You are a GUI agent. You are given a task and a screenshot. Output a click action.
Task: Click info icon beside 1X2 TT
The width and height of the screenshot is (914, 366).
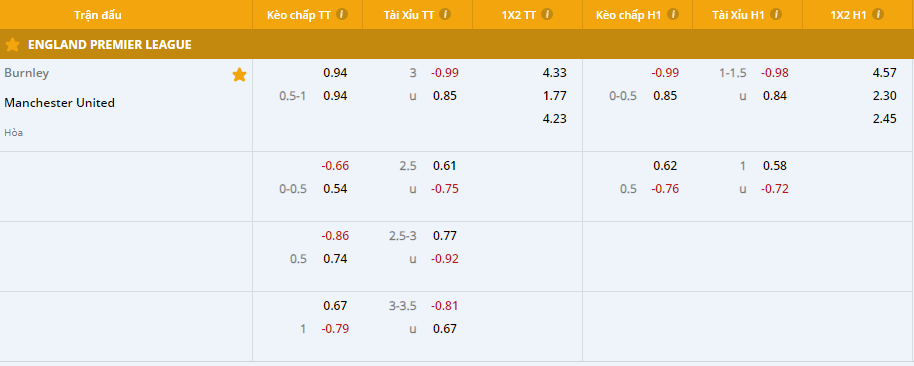(547, 15)
